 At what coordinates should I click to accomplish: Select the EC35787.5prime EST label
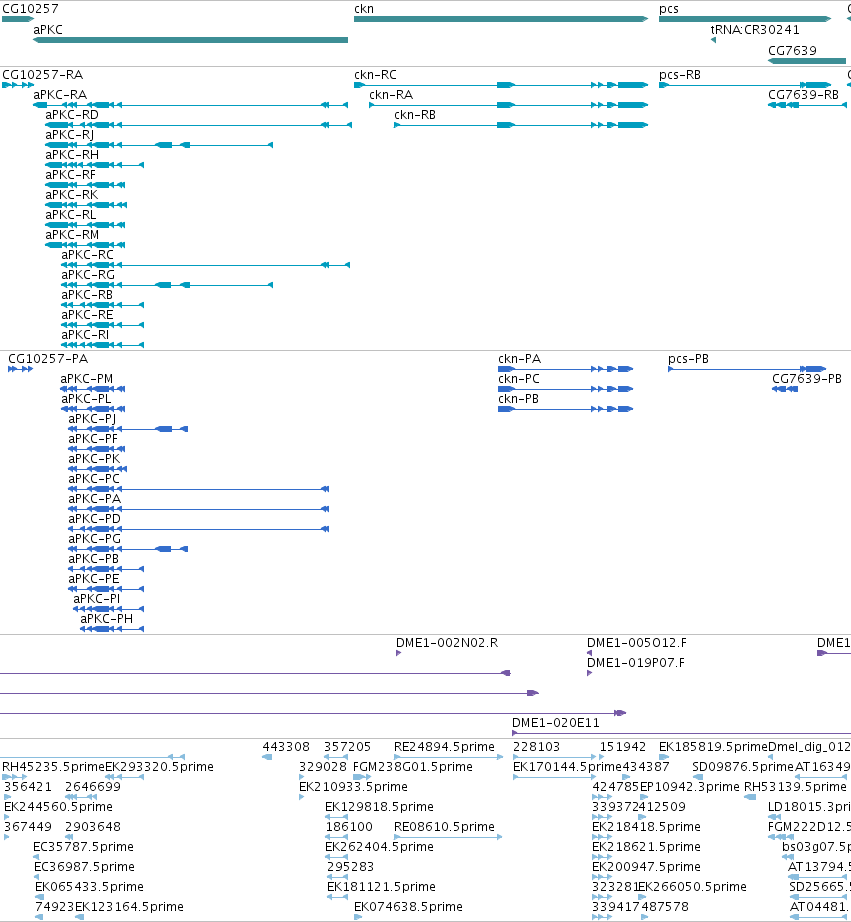coord(84,847)
